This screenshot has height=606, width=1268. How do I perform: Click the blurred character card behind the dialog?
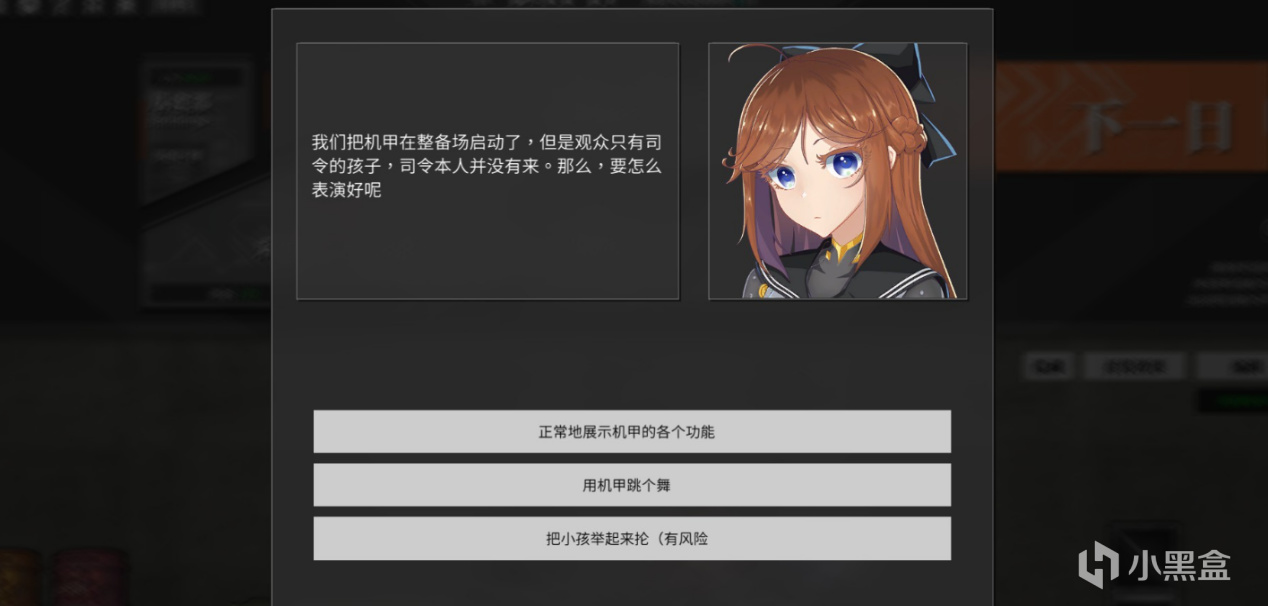205,180
